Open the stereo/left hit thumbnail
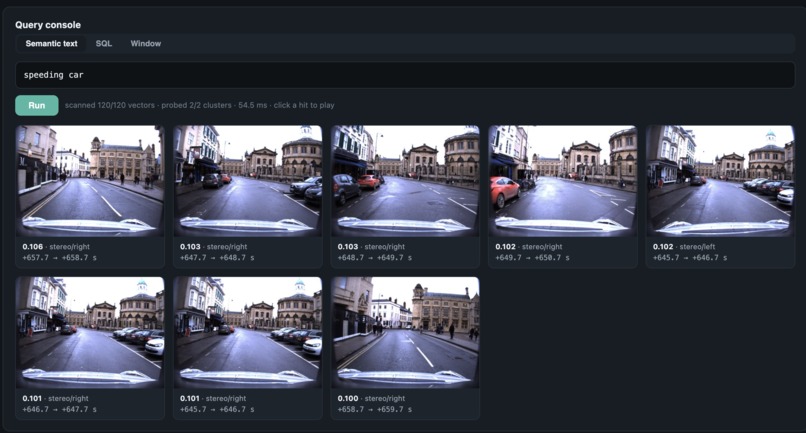 click(720, 181)
